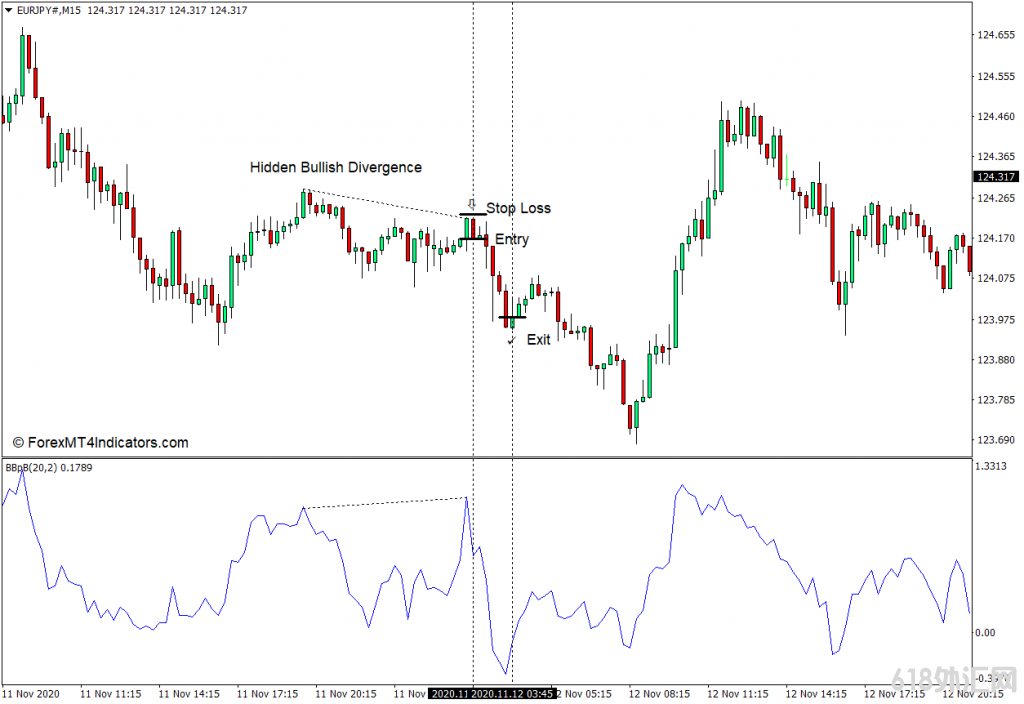This screenshot has height=704, width=1024.
Task: Open the ForexMT4Indicators.com watermark link
Action: (100, 442)
